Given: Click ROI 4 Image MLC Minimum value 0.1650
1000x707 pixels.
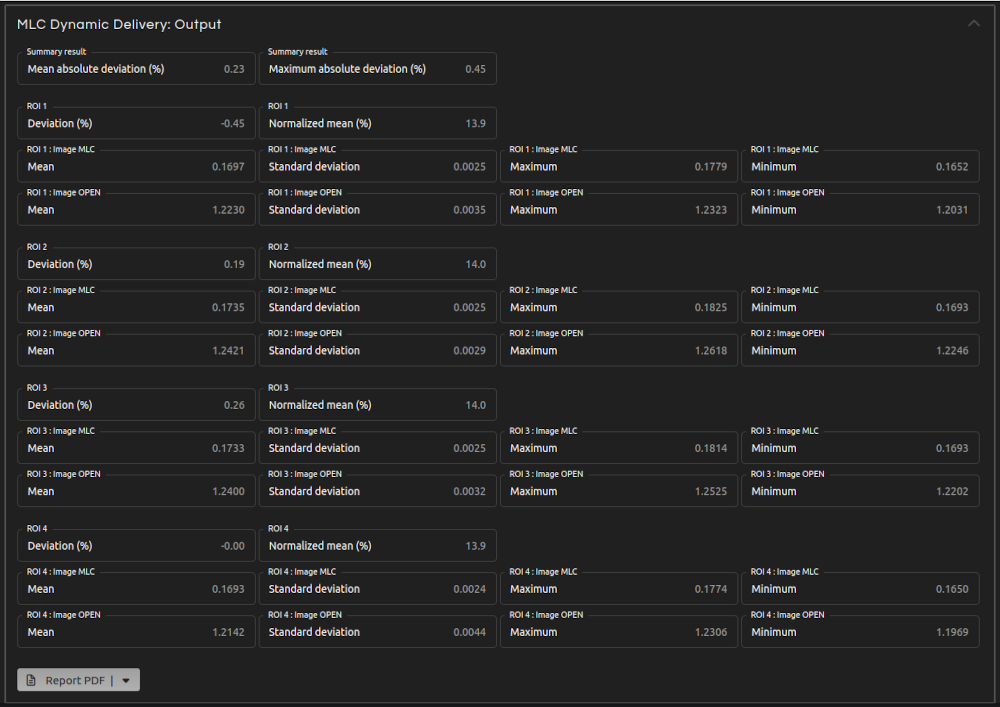Looking at the screenshot, I should 952,590.
